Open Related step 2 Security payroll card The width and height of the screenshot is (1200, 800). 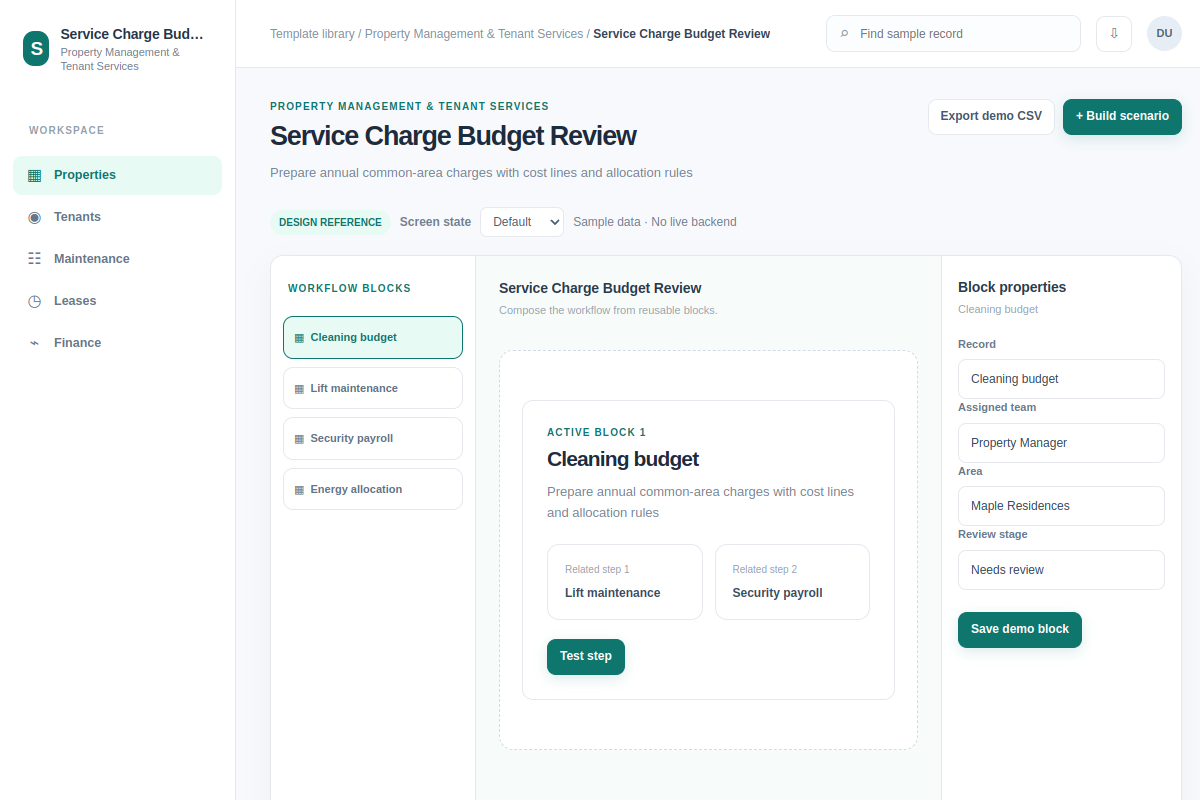pos(792,582)
